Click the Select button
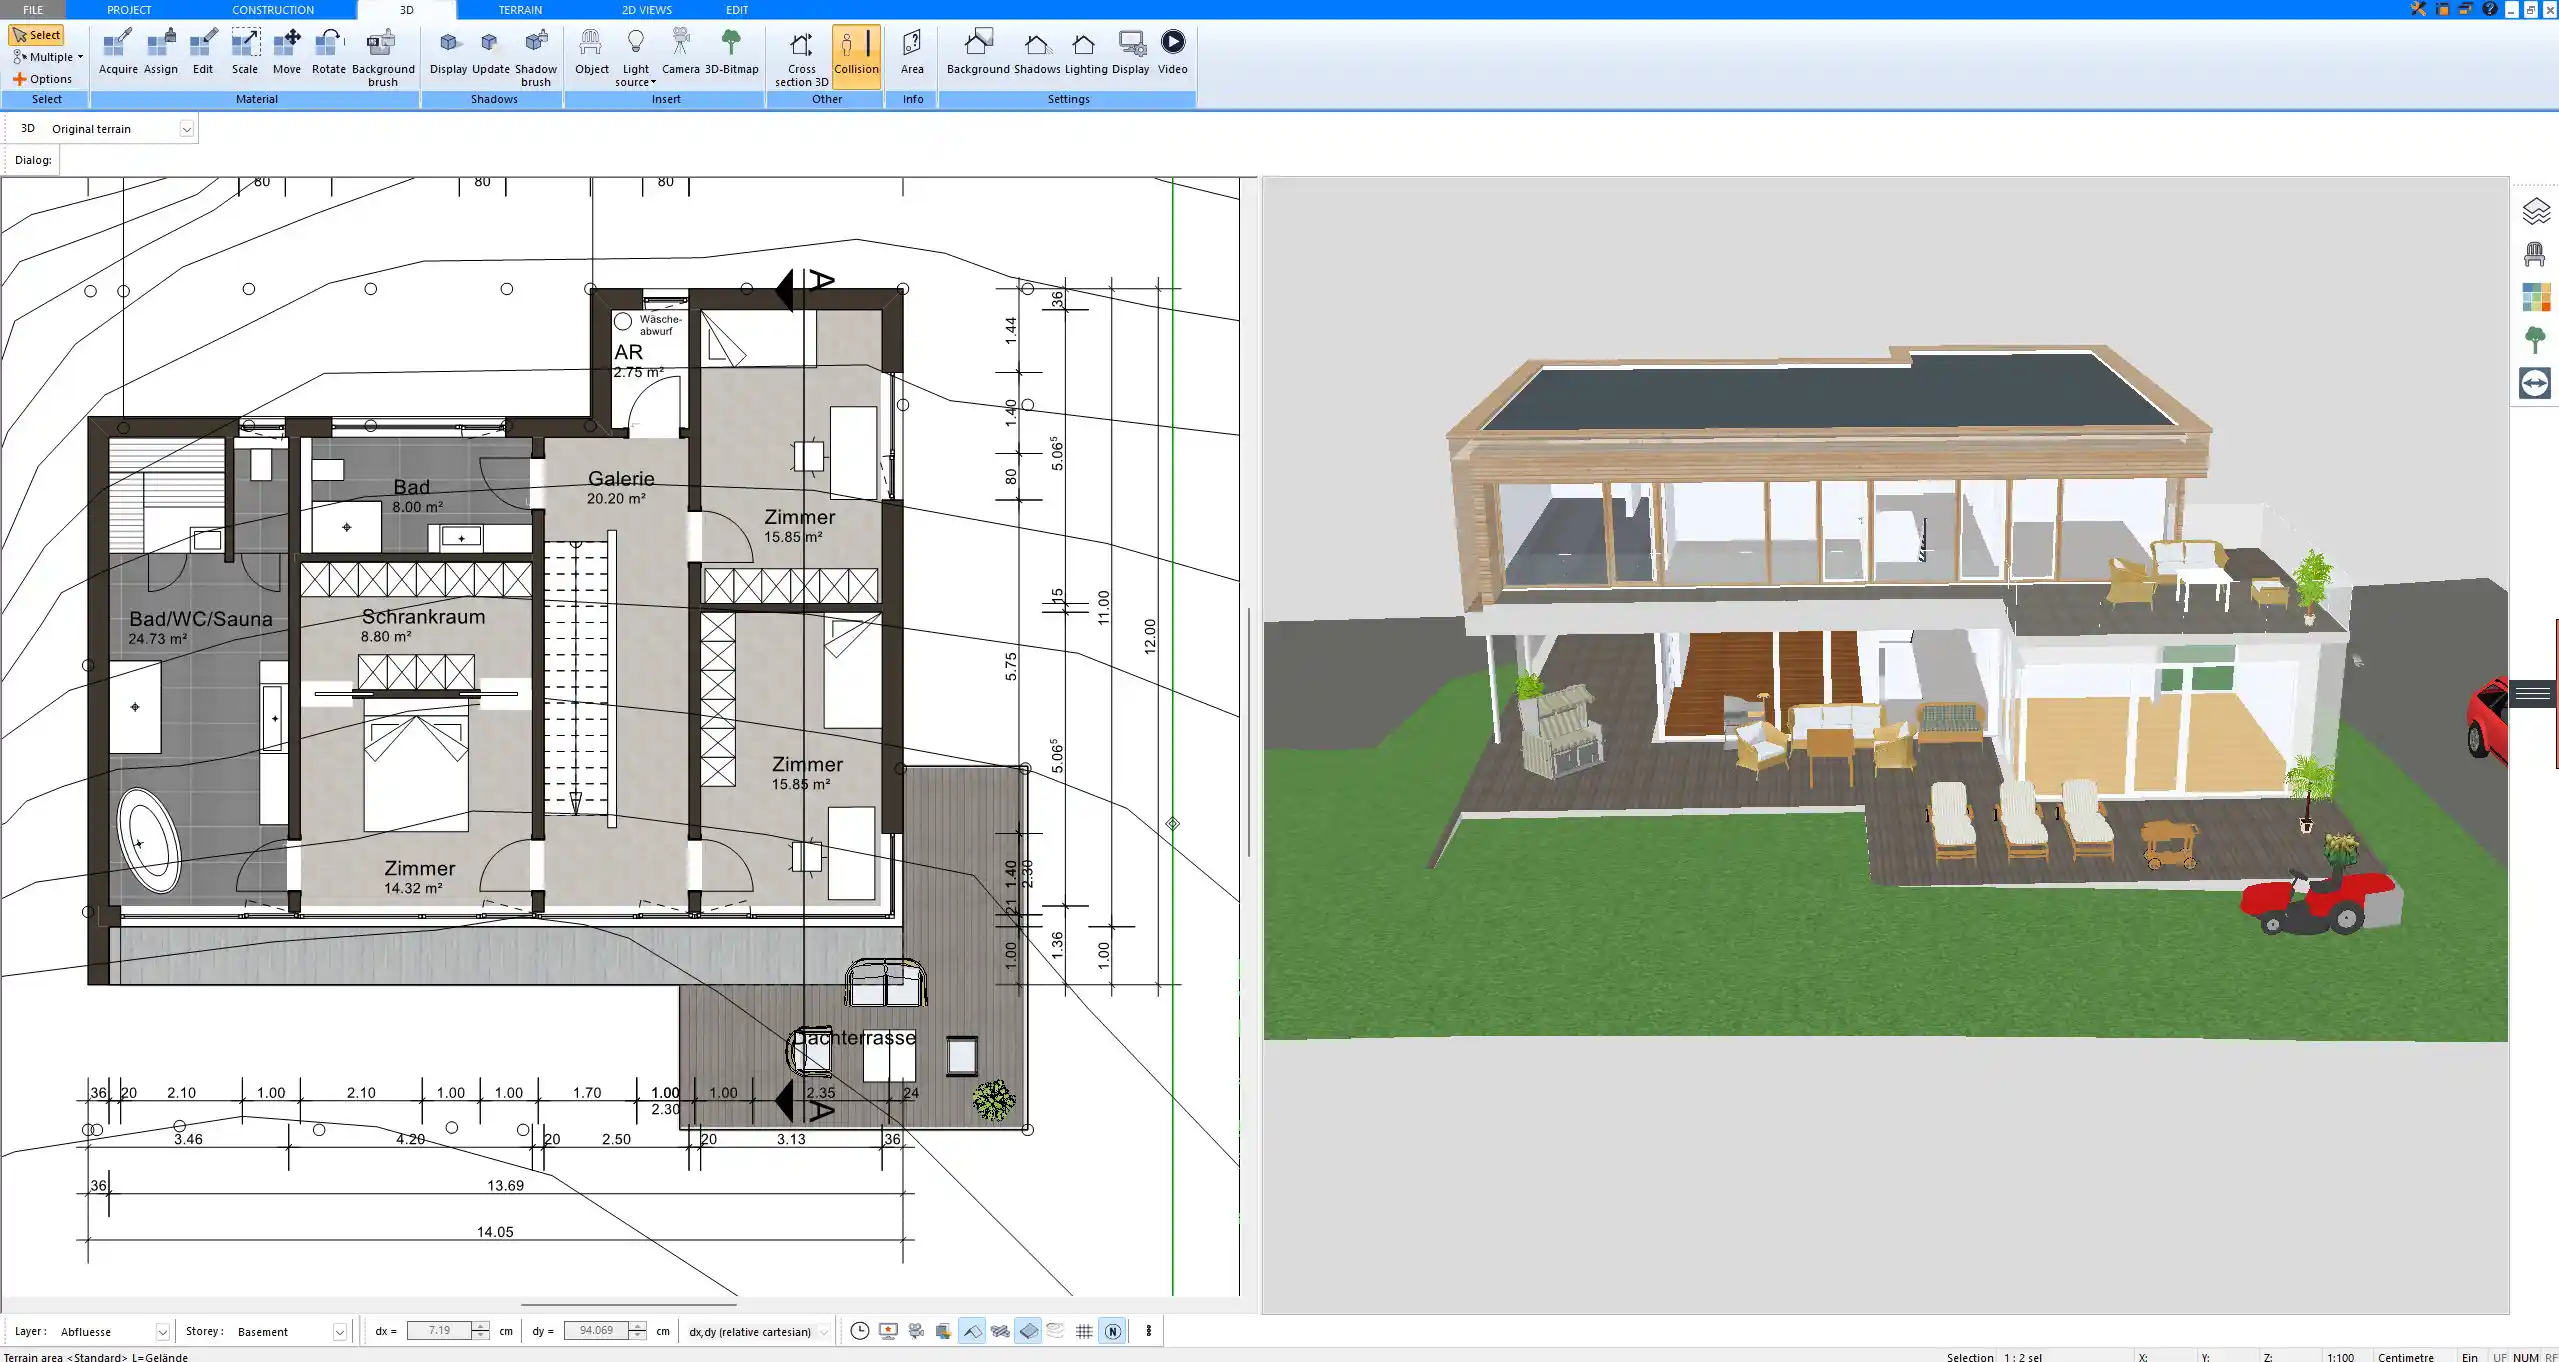This screenshot has width=2559, height=1362. tap(37, 35)
